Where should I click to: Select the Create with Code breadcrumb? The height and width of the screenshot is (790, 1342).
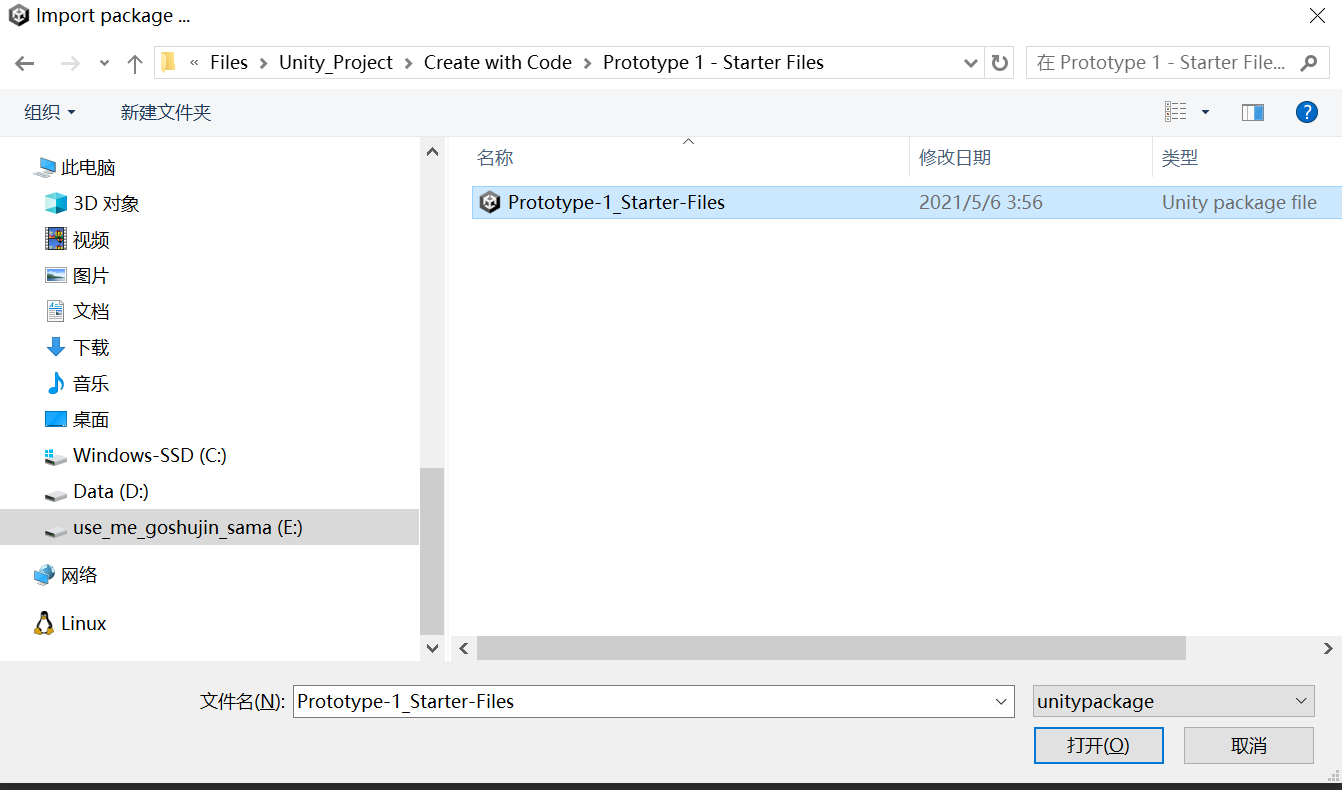(498, 62)
